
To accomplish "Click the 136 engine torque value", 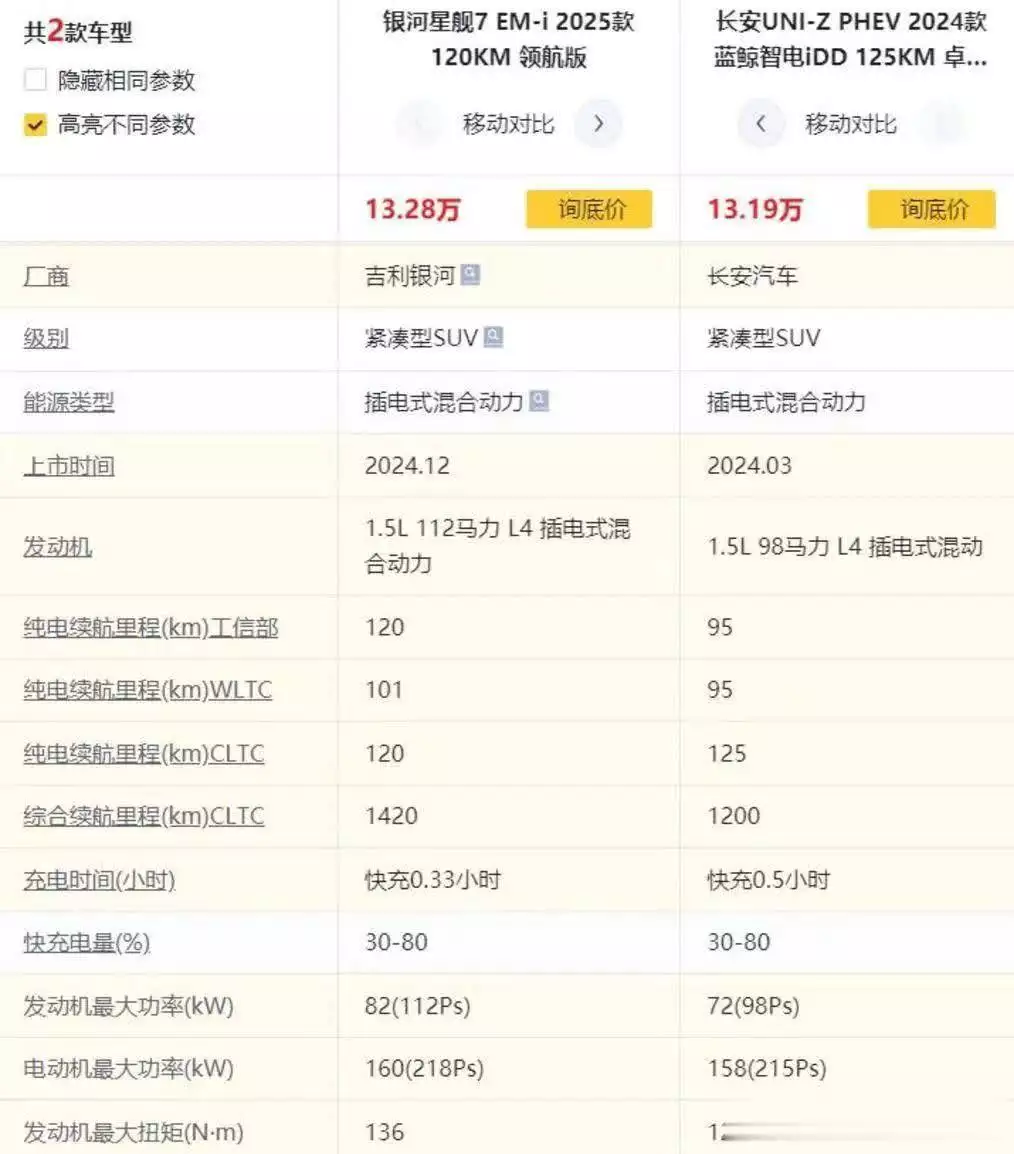I will (384, 1132).
